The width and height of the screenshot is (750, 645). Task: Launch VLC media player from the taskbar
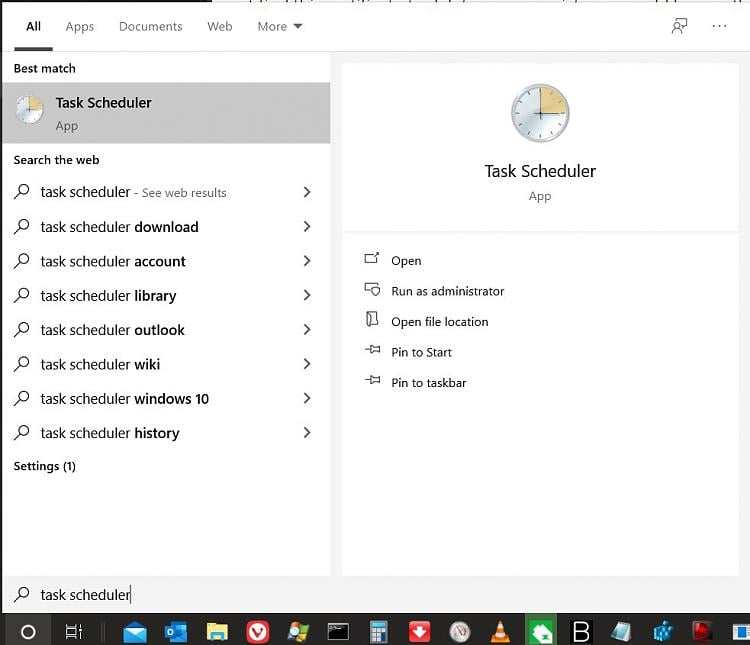[x=500, y=632]
